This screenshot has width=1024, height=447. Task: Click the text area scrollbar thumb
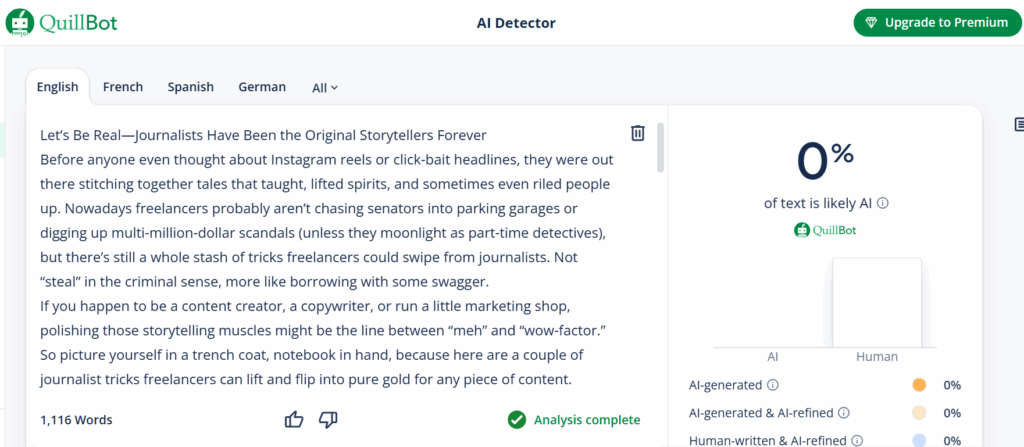pyautogui.click(x=661, y=148)
